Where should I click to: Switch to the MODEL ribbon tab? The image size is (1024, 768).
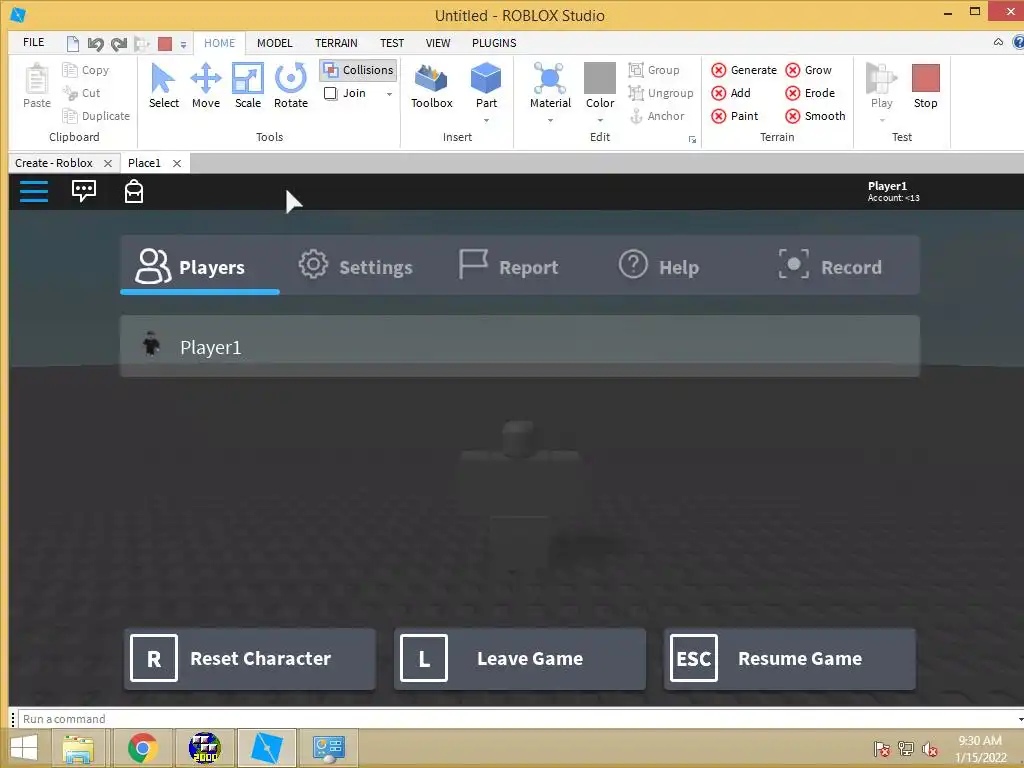click(274, 43)
